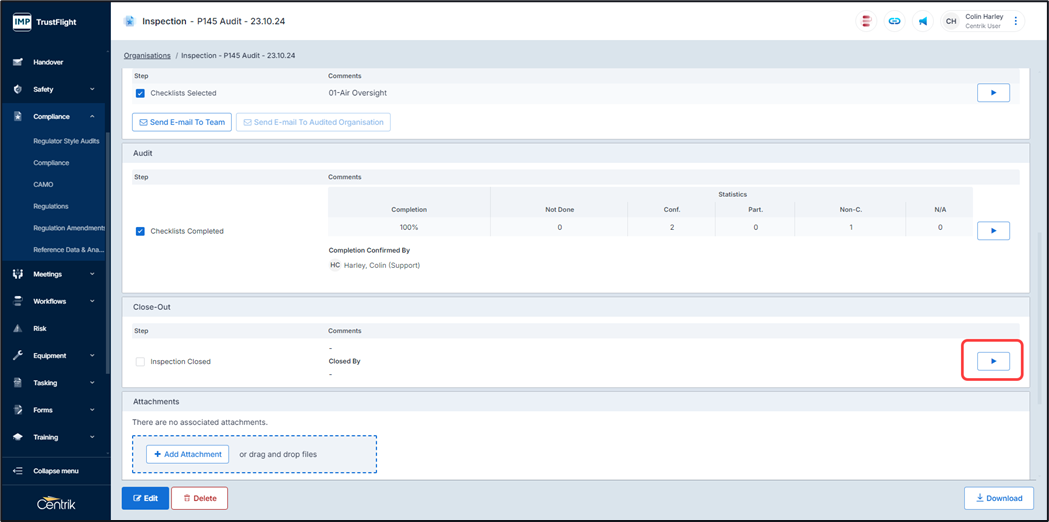Select CAMO in the Compliance submenu

point(43,185)
